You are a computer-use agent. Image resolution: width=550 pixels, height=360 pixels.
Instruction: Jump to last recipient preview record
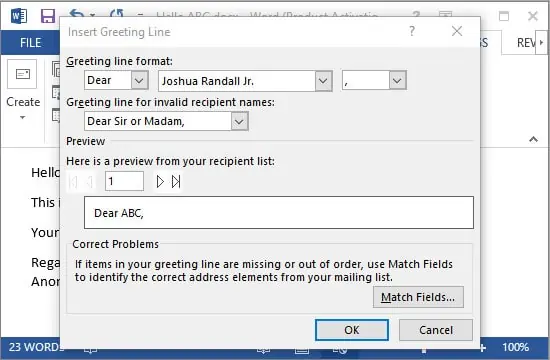(x=176, y=181)
